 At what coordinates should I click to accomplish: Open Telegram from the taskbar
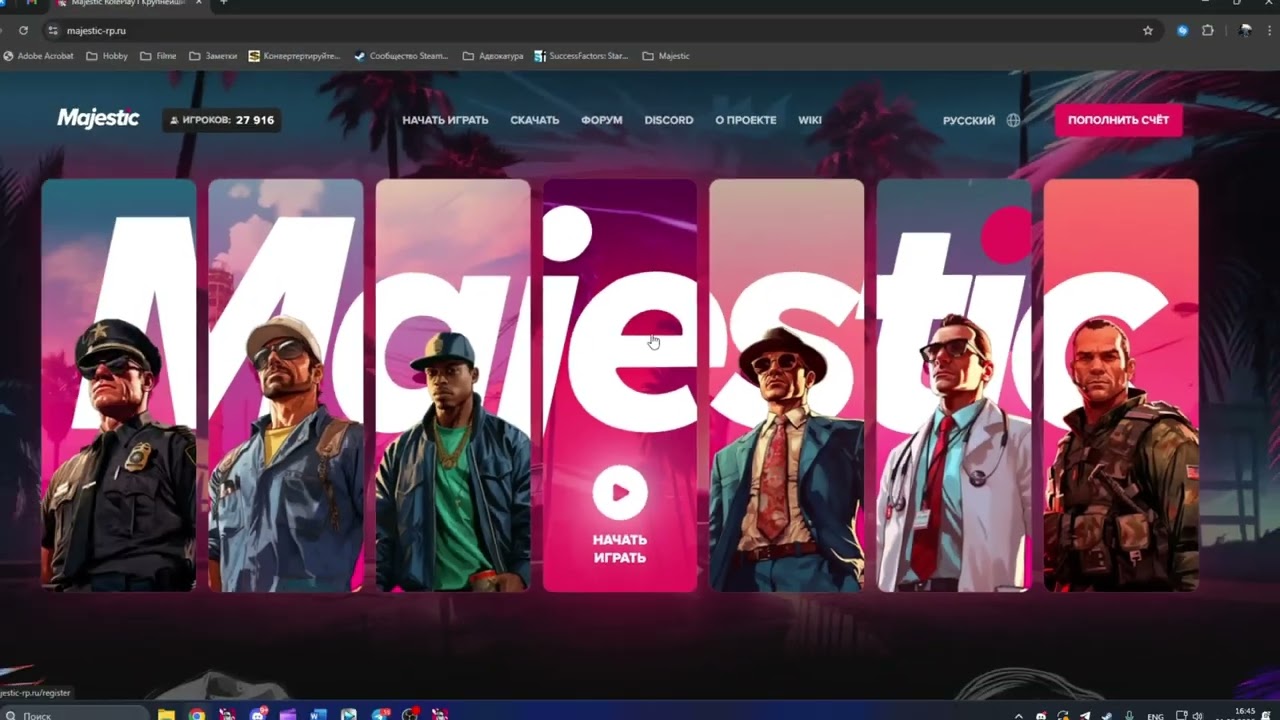click(379, 714)
